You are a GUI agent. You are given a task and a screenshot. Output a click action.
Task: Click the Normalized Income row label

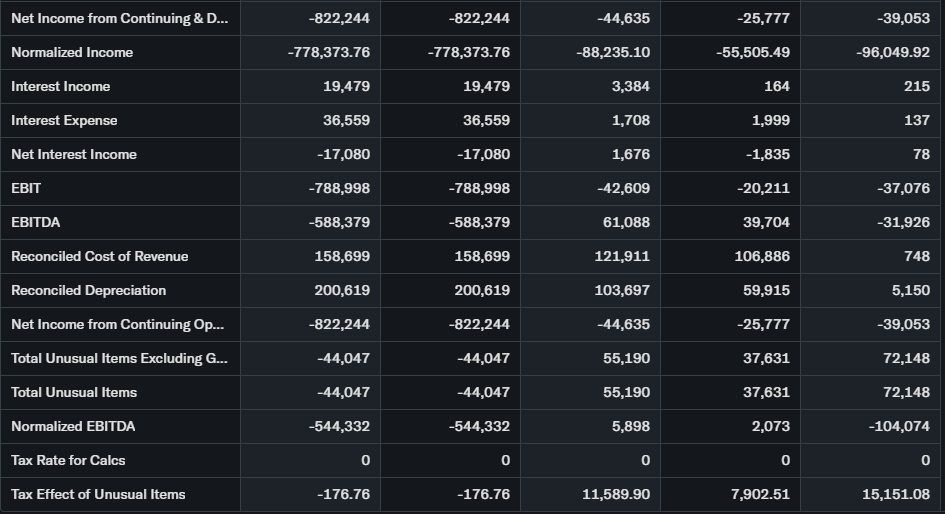72,52
